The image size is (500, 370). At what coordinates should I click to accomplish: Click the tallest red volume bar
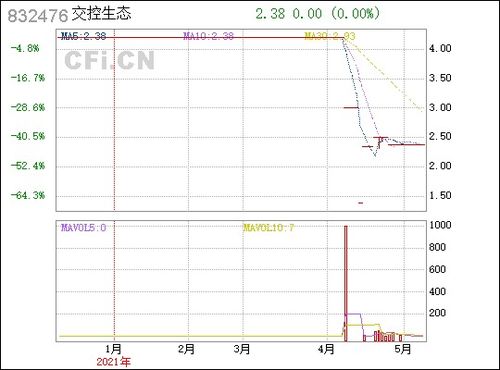click(x=346, y=283)
